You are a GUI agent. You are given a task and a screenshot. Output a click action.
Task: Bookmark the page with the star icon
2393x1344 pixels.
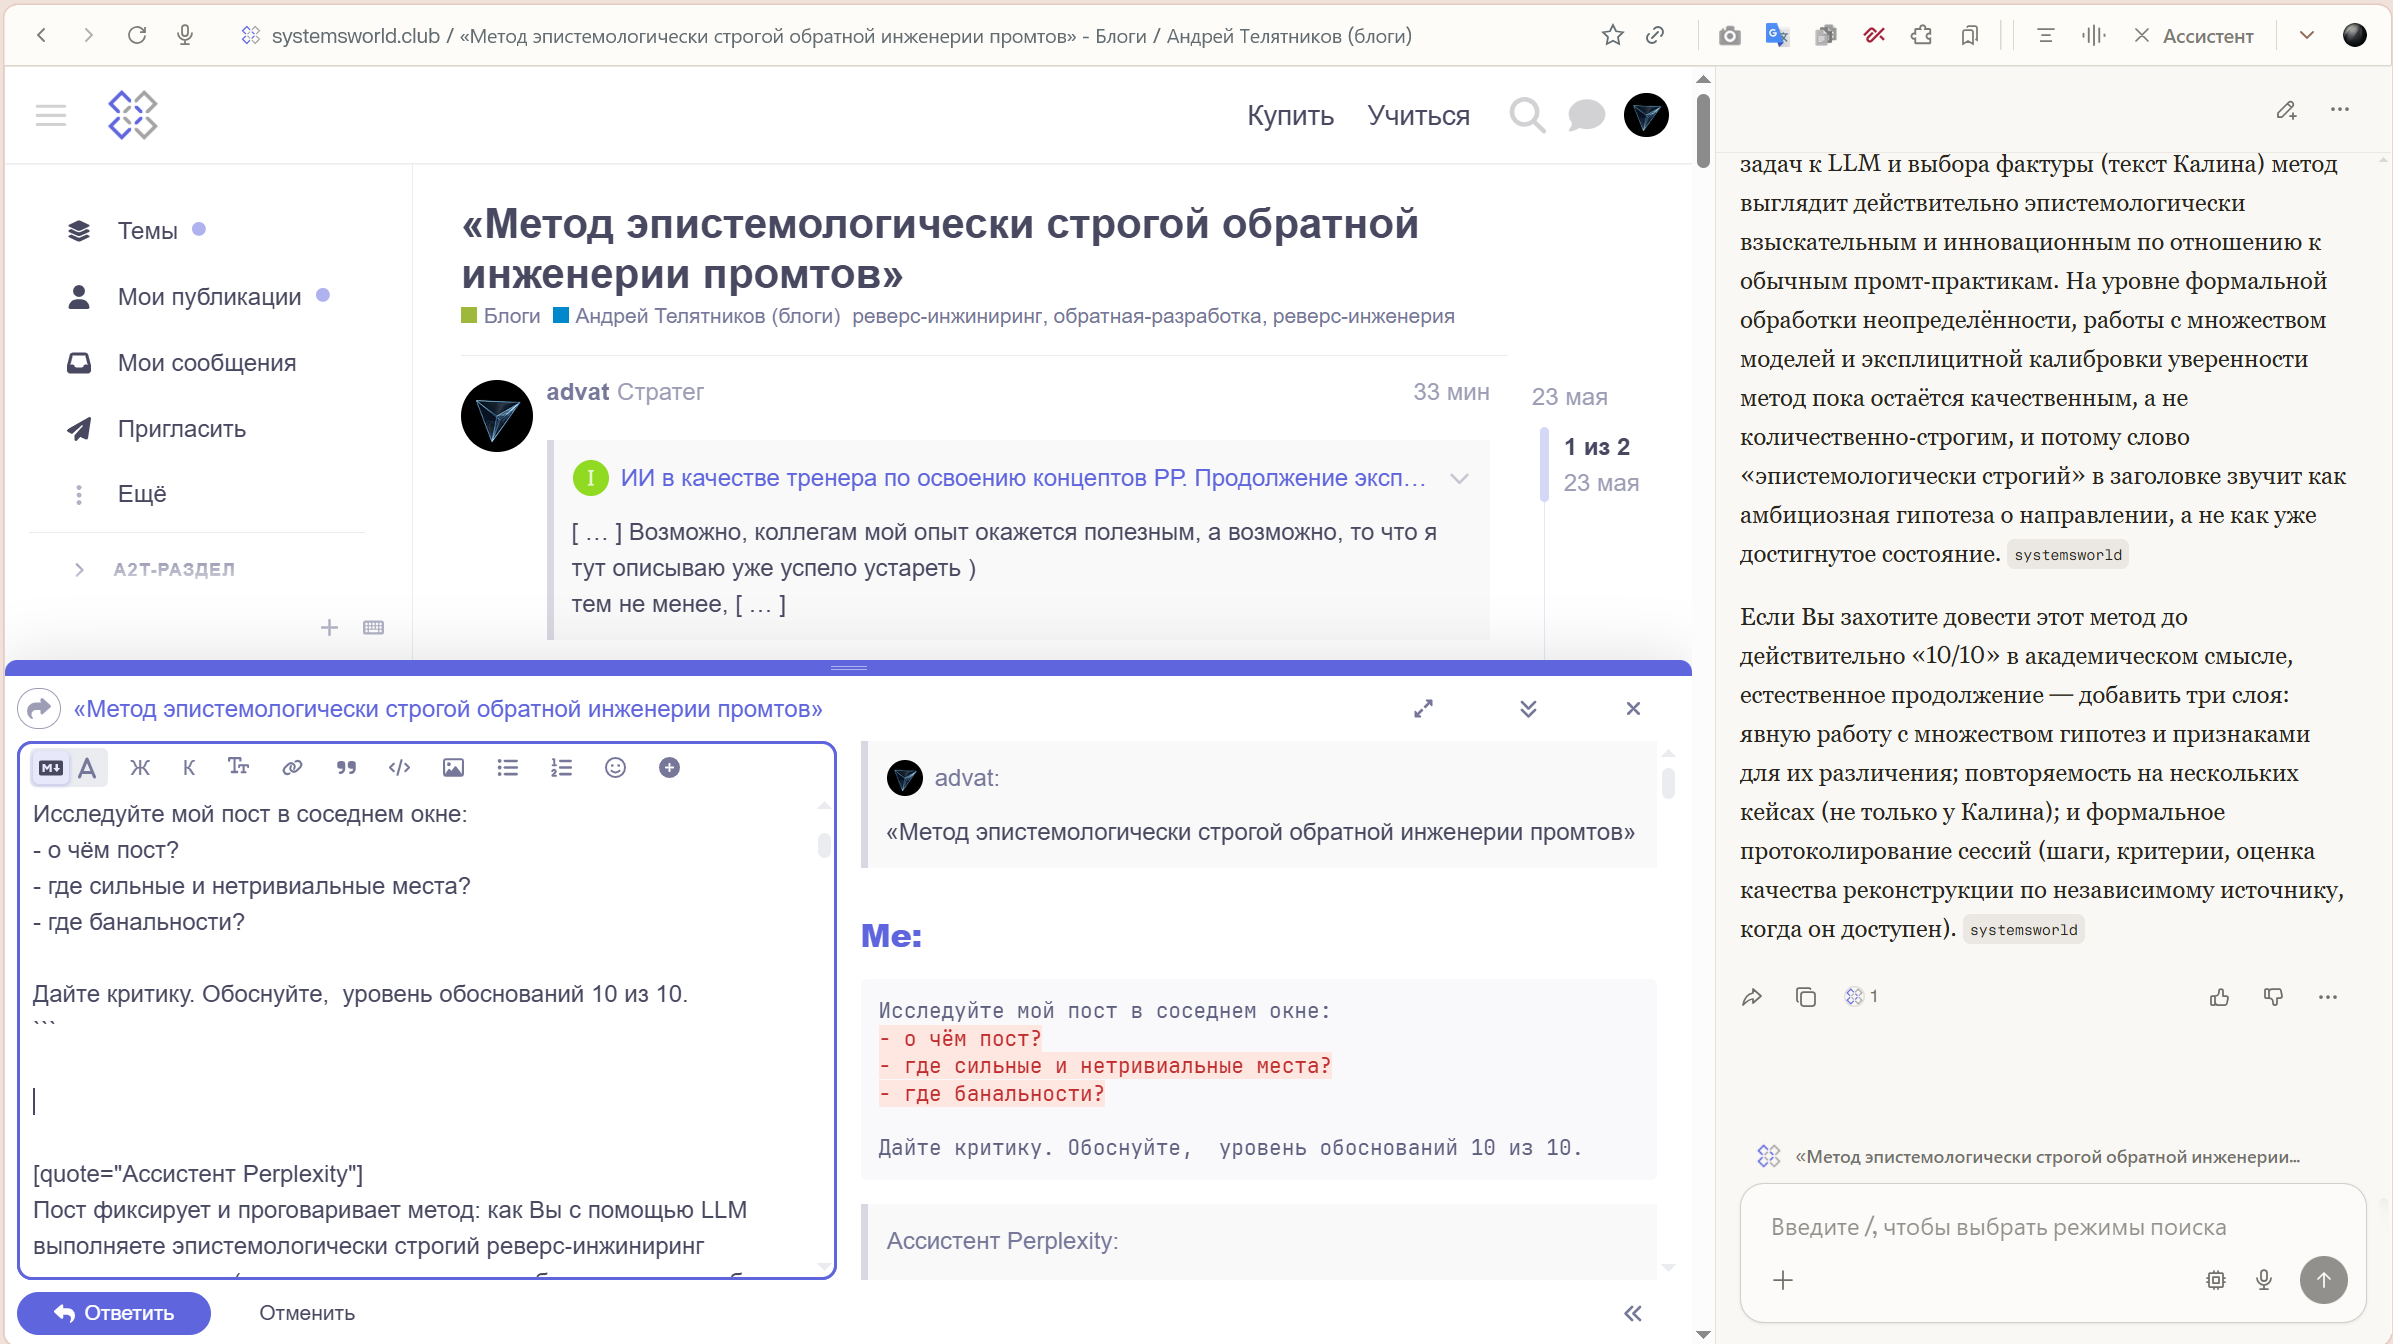[1612, 36]
